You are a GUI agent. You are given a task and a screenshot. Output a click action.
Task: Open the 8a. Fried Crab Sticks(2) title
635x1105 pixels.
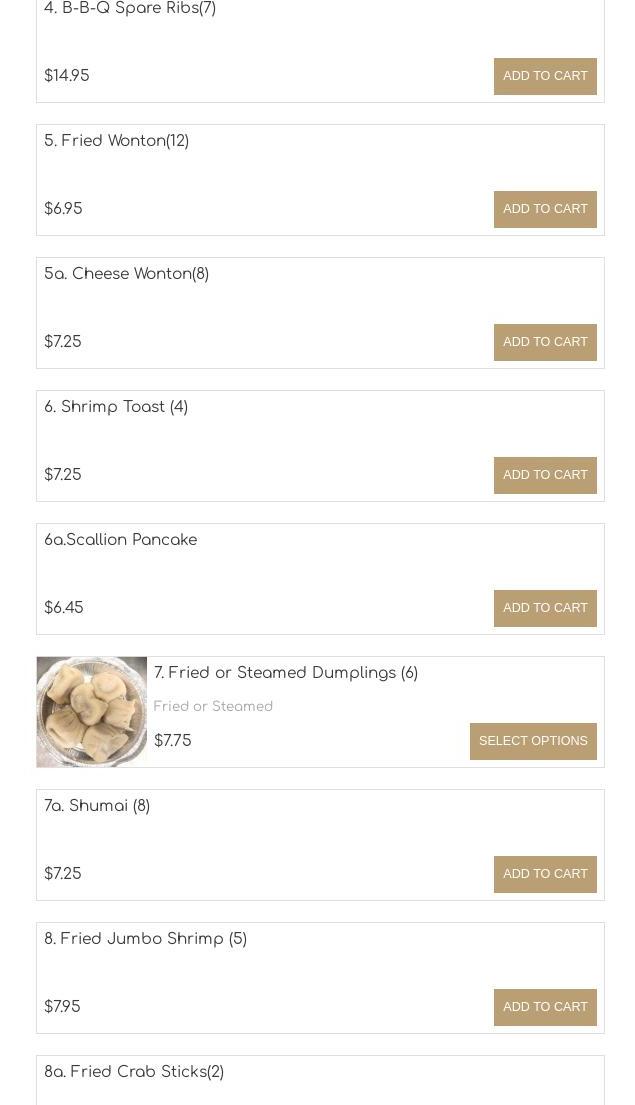pyautogui.click(x=134, y=1072)
